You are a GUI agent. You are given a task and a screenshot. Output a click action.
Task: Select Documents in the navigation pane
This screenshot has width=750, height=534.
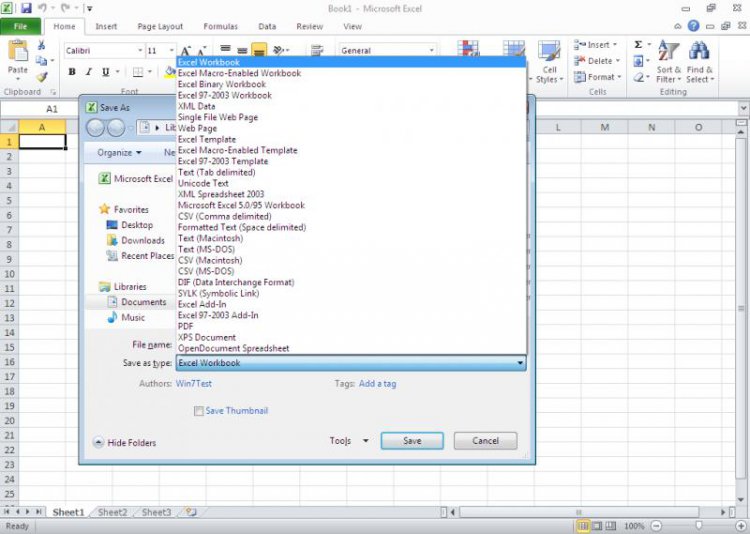[144, 302]
